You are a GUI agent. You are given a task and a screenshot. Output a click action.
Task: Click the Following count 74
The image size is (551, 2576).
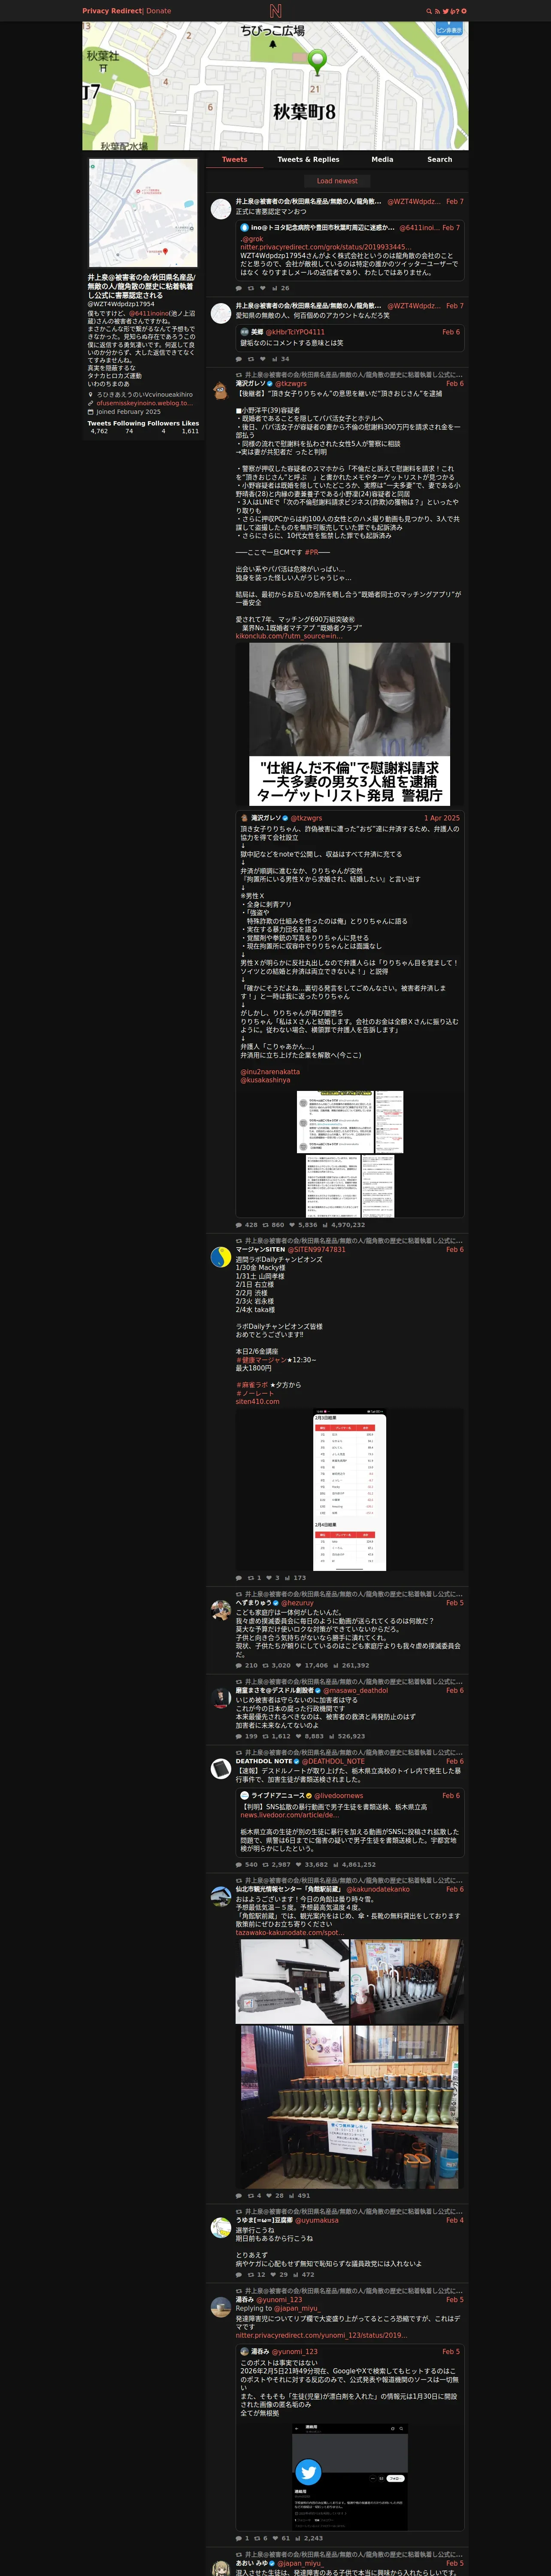click(x=129, y=431)
